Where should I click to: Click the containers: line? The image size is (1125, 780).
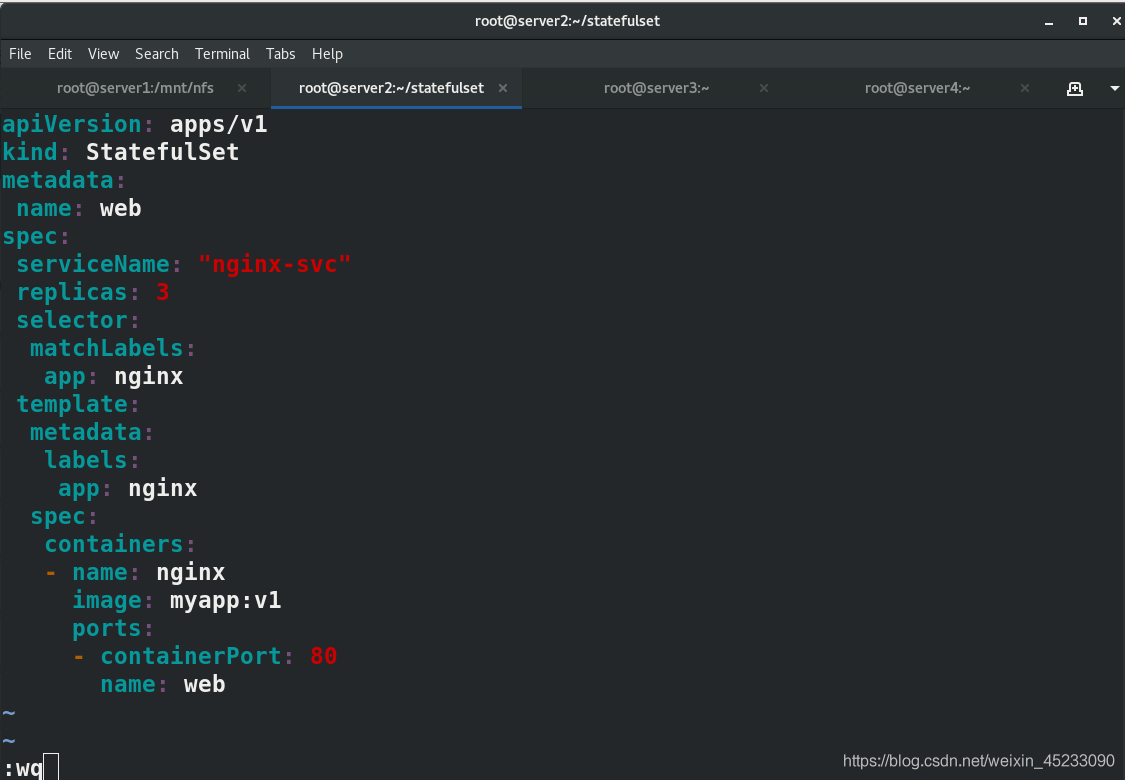(x=120, y=544)
